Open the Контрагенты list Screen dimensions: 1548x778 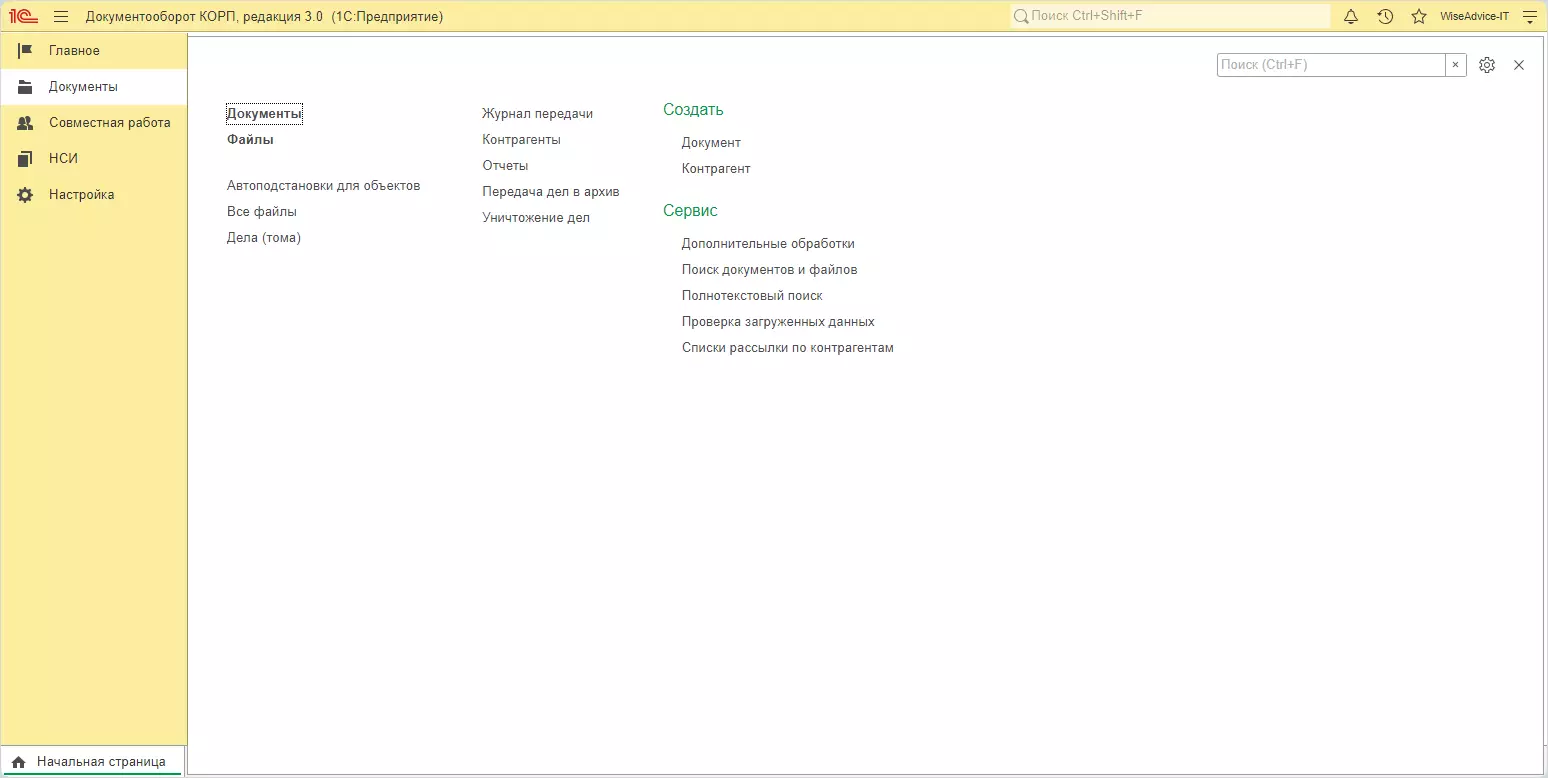click(x=521, y=140)
